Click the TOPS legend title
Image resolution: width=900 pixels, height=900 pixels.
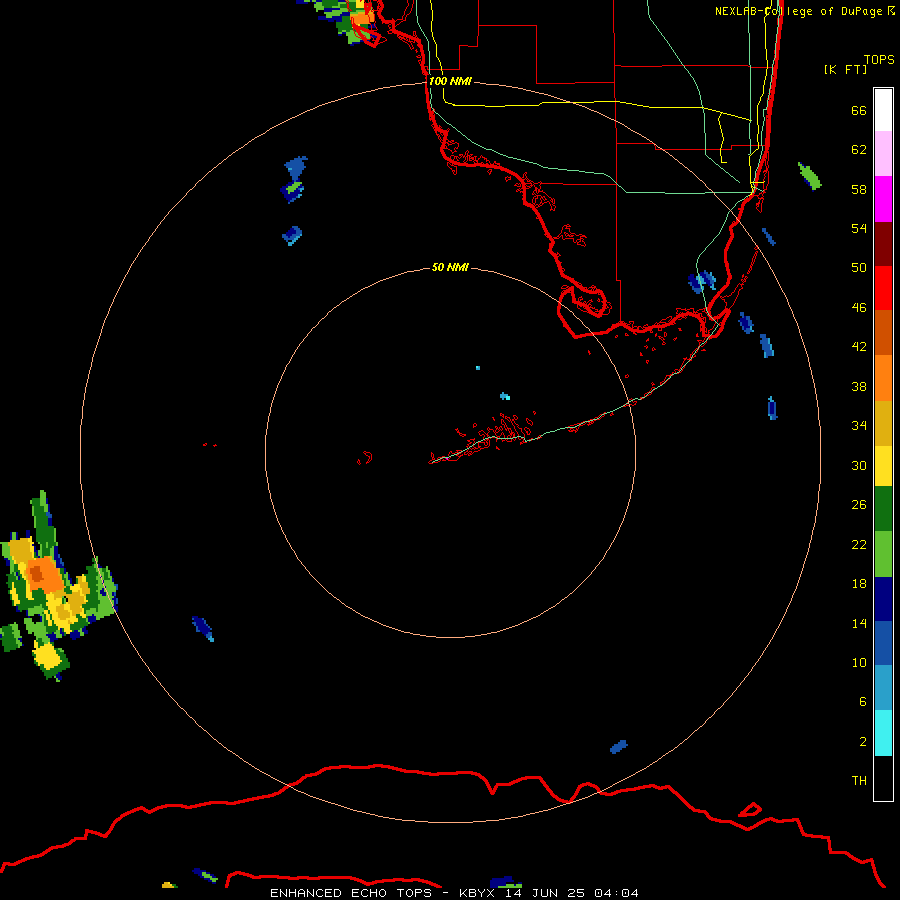(879, 59)
